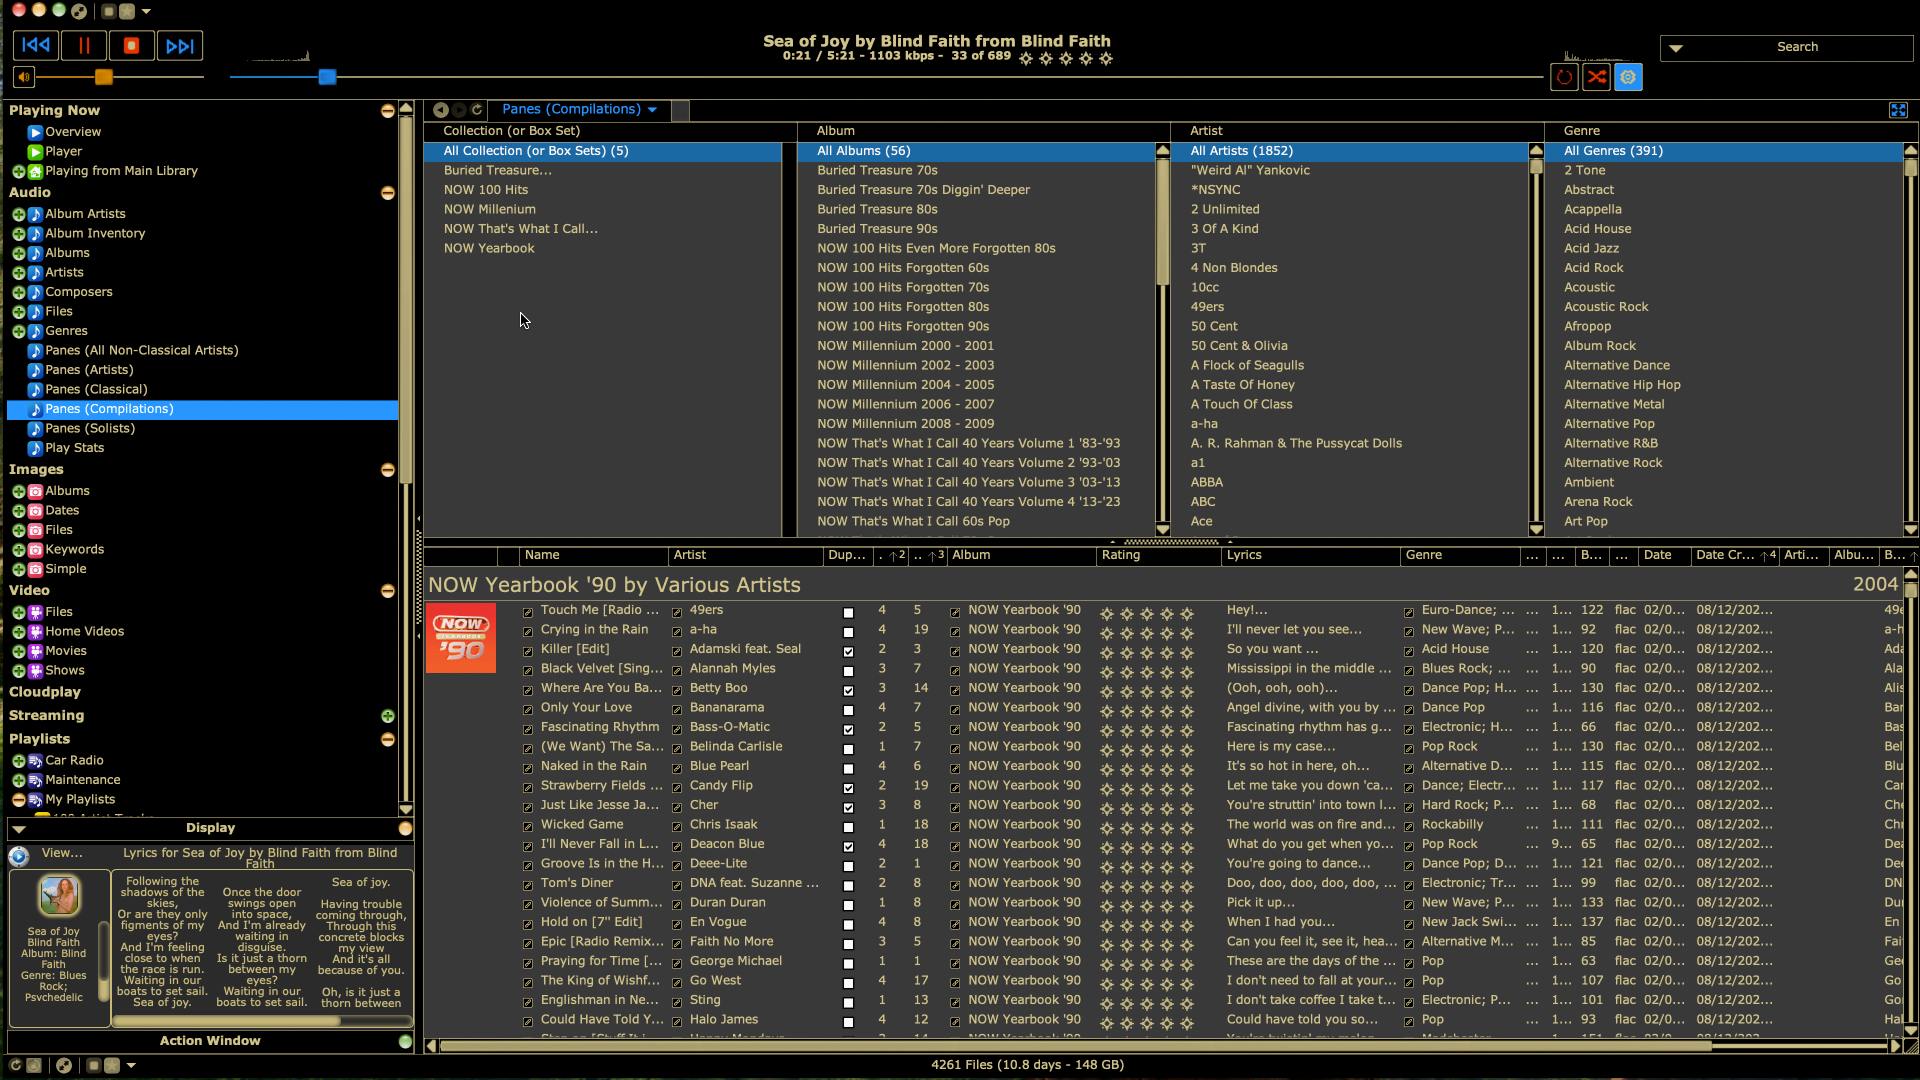
Task: Collapse the Playlists section
Action: coord(387,740)
